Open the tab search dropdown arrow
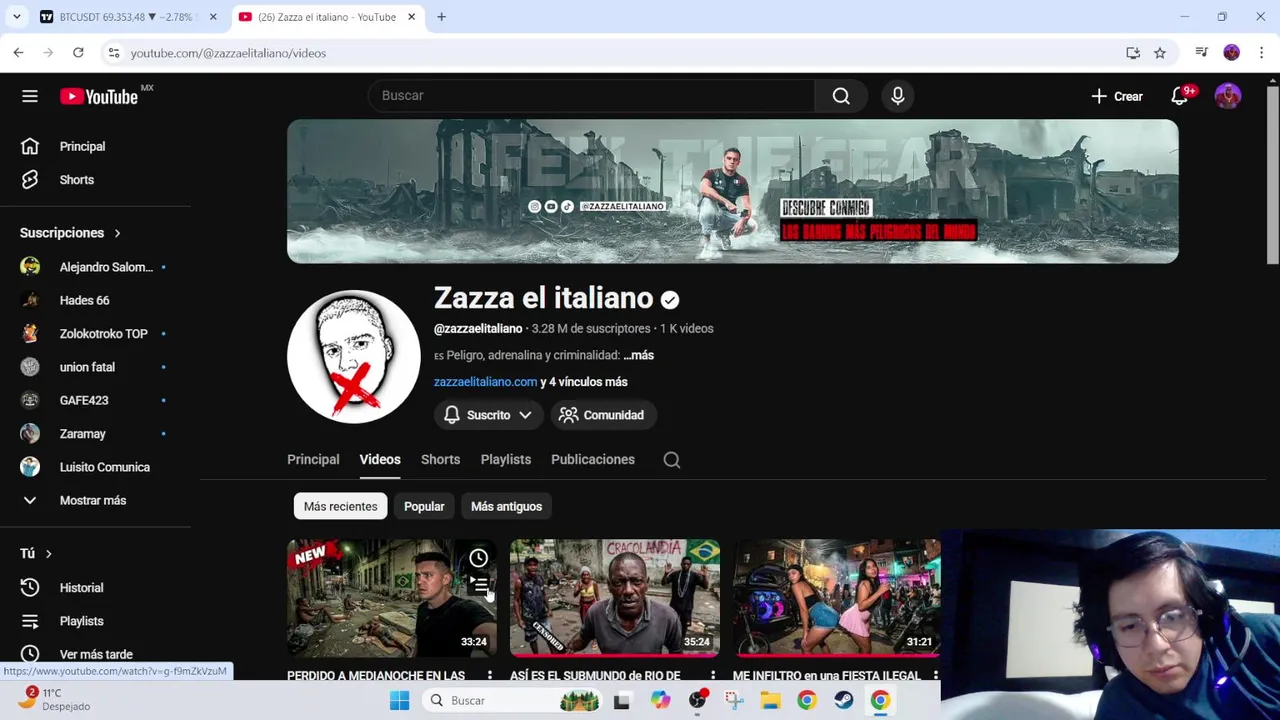Viewport: 1280px width, 720px height. (x=16, y=17)
